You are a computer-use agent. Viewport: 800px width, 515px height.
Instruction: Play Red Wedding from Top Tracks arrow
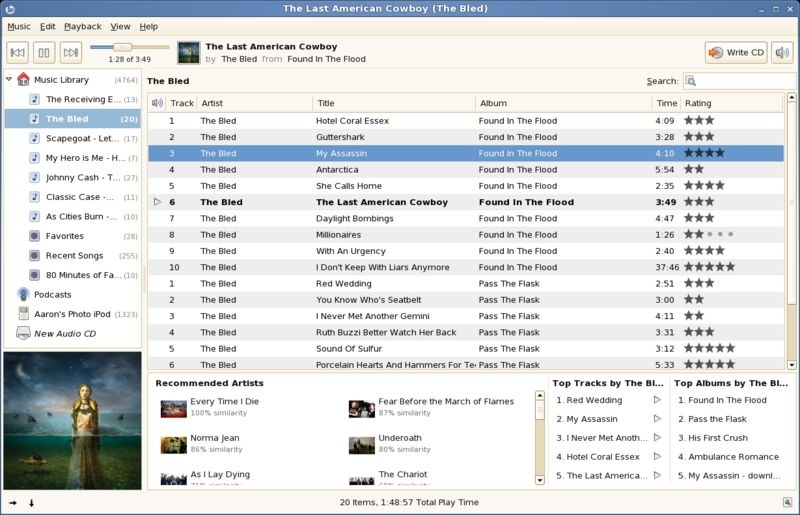[657, 400]
